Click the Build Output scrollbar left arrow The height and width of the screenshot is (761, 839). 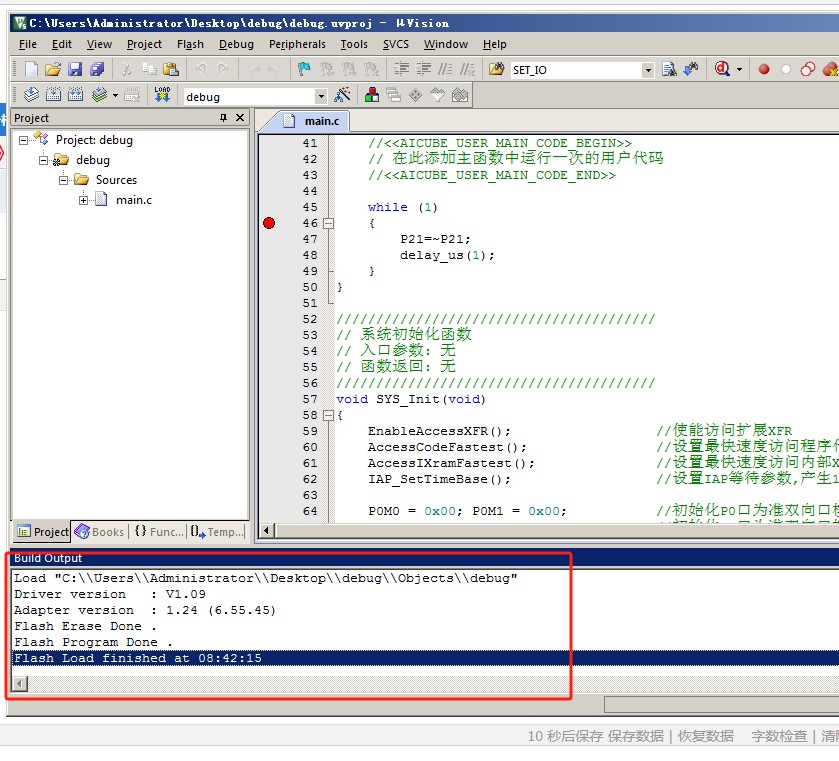[20, 683]
